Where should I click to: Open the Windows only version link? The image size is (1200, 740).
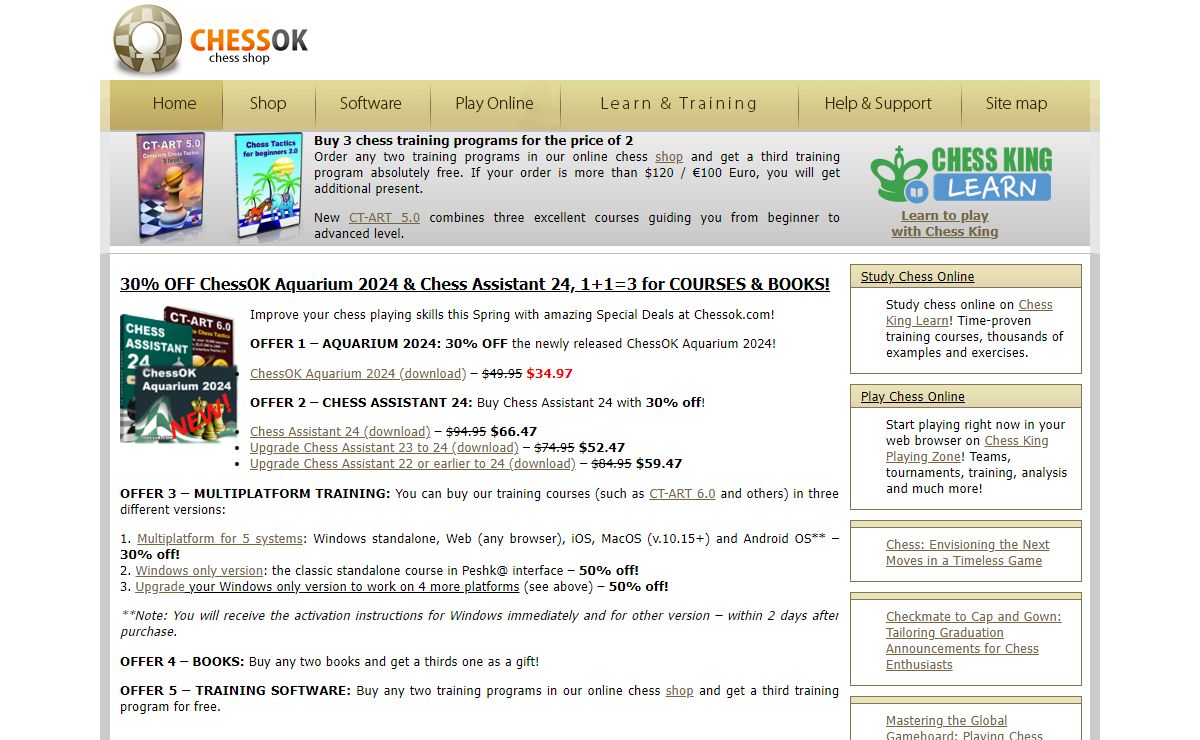pos(200,571)
